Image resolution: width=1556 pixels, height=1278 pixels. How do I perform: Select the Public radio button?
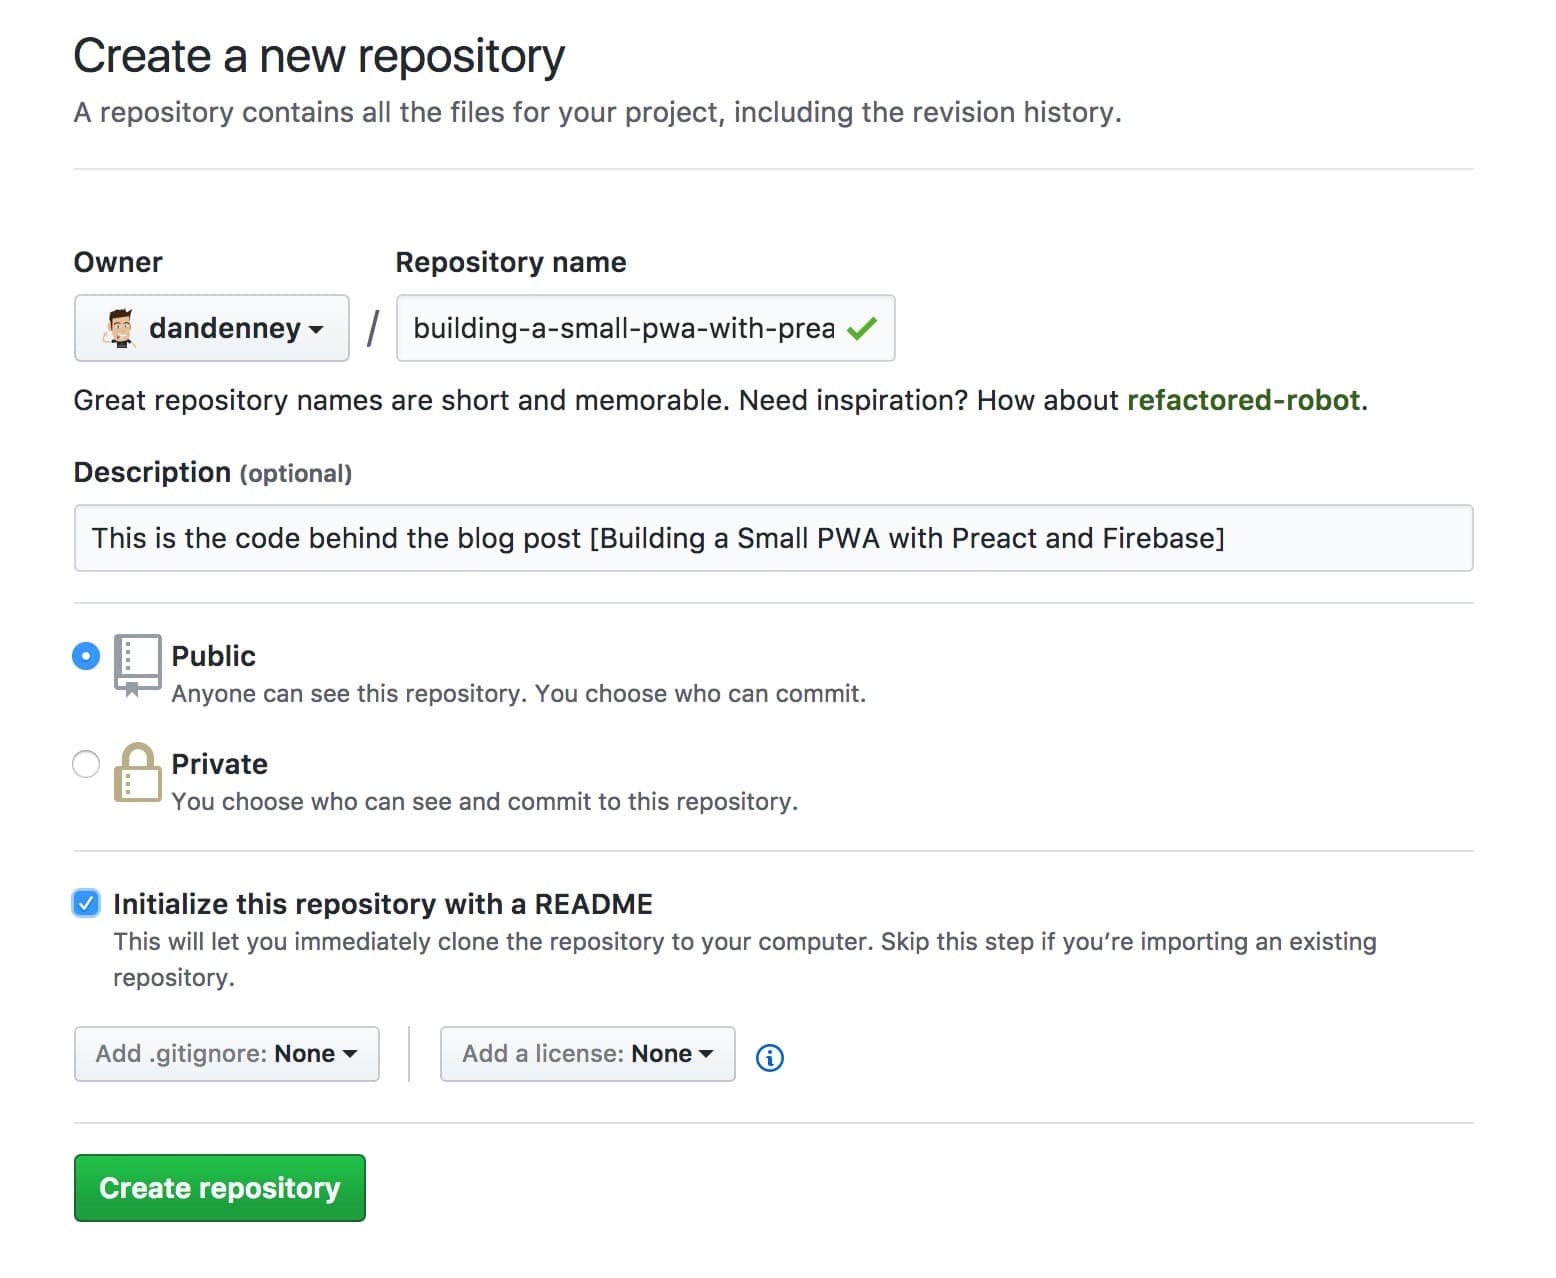point(86,656)
